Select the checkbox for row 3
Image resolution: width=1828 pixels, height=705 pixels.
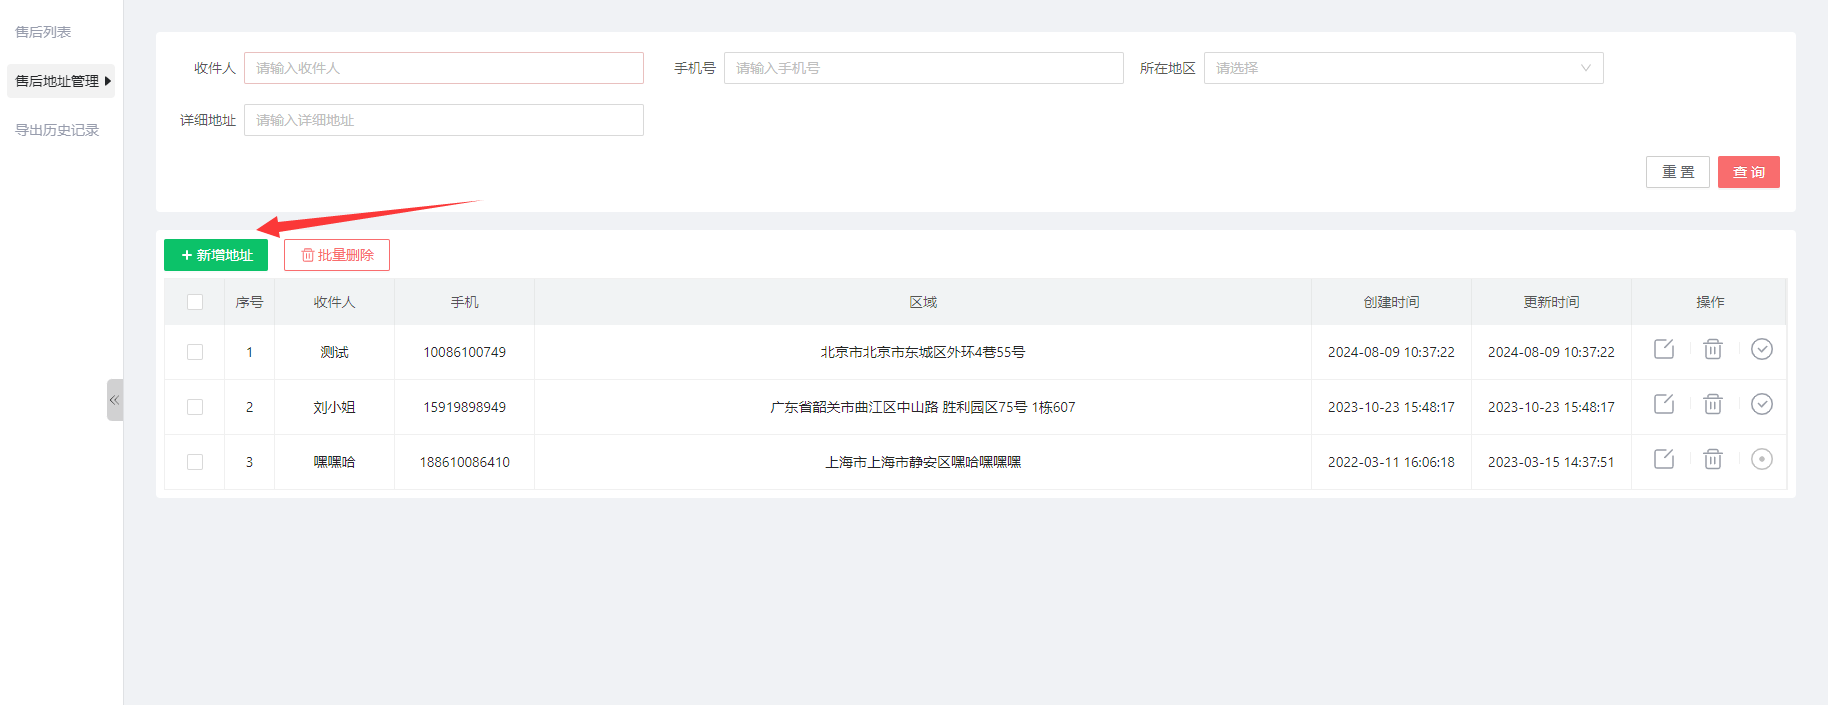click(x=195, y=462)
